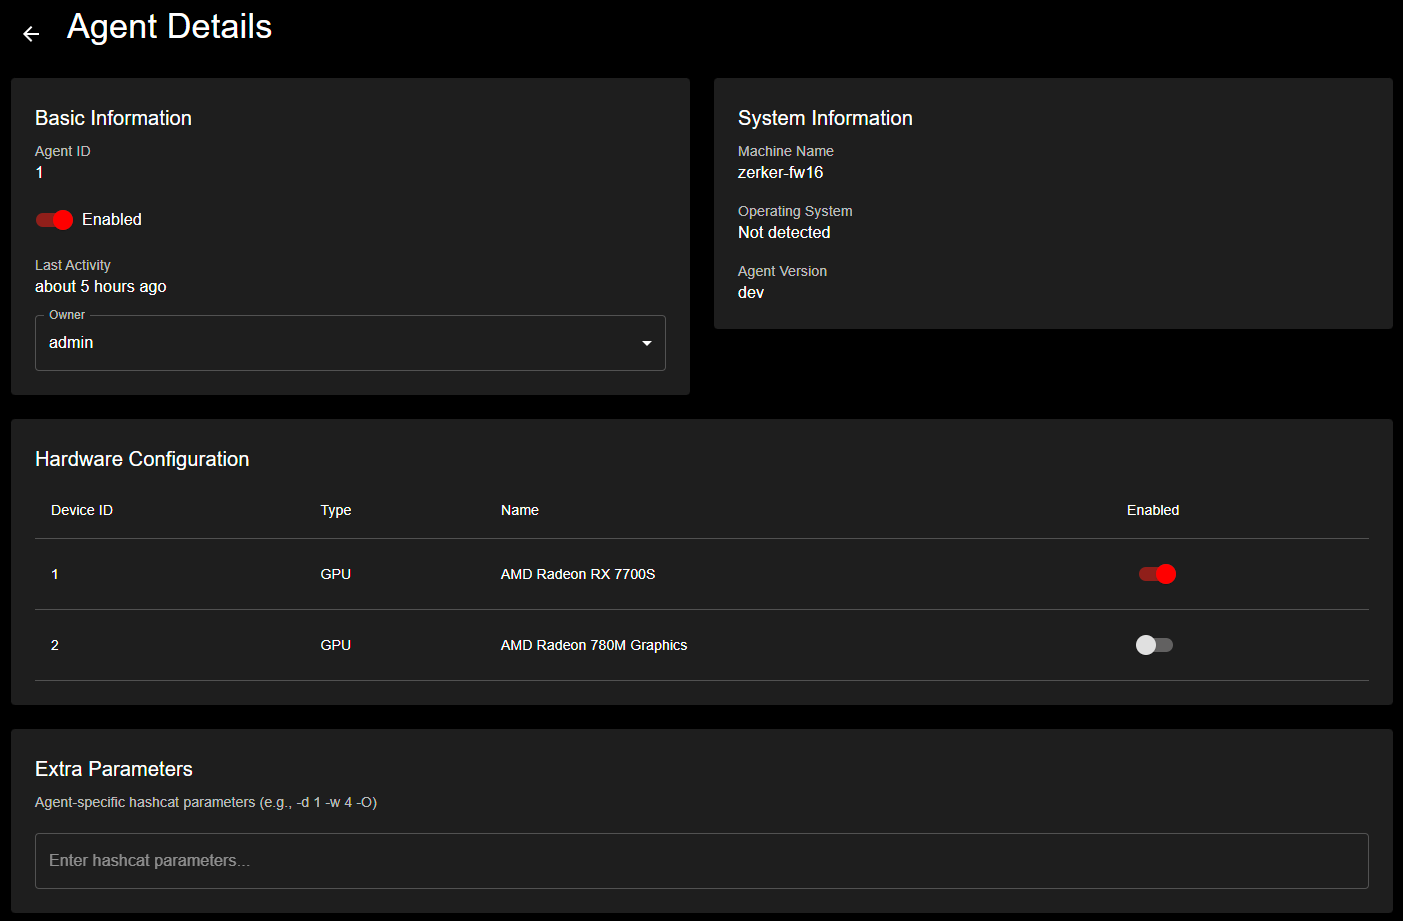Disable the AMD Radeon RX 7700S GPU
The image size is (1403, 921).
[1156, 574]
